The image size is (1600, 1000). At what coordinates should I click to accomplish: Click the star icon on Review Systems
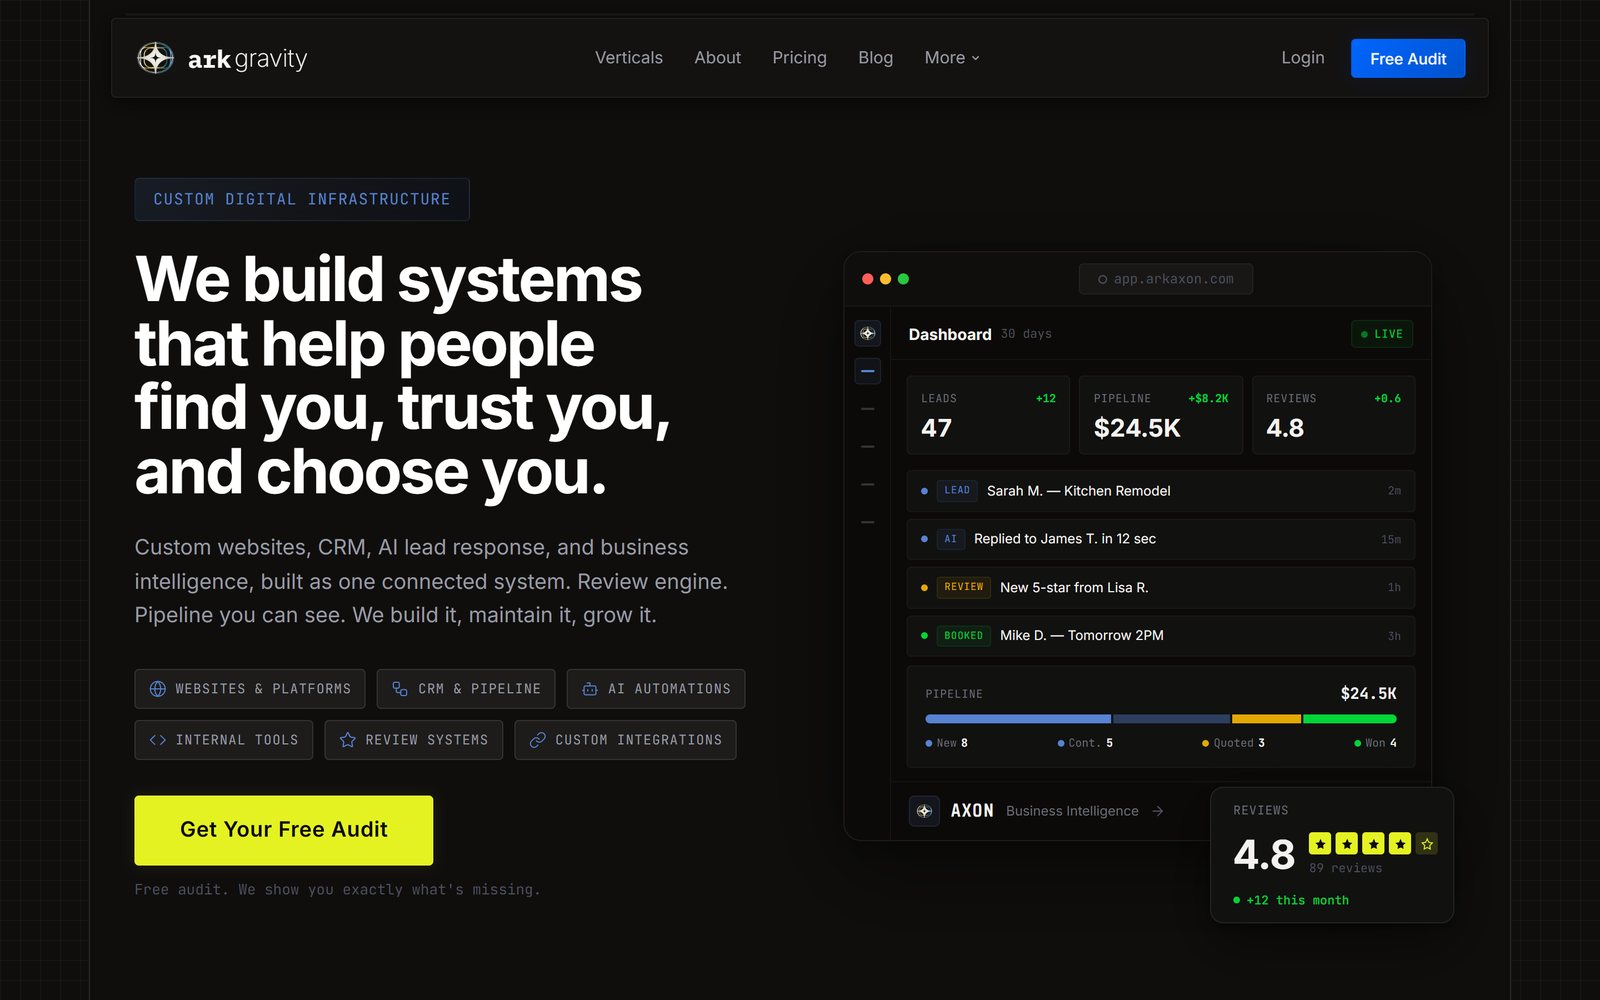coord(348,740)
